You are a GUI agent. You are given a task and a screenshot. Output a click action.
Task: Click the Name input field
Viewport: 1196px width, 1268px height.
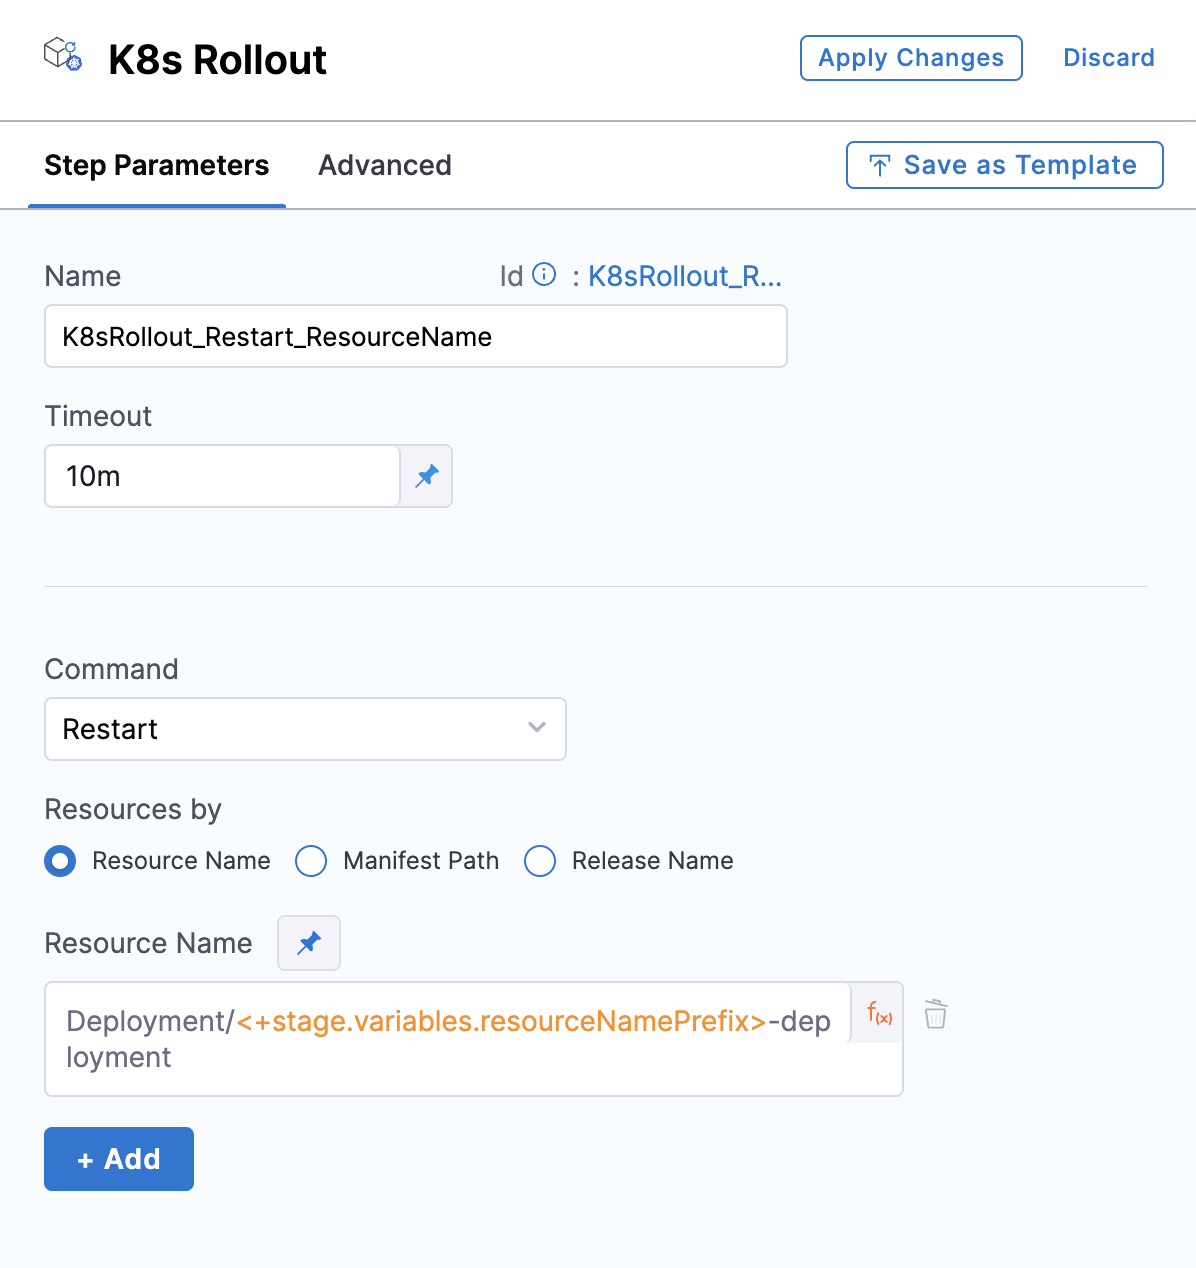click(415, 337)
